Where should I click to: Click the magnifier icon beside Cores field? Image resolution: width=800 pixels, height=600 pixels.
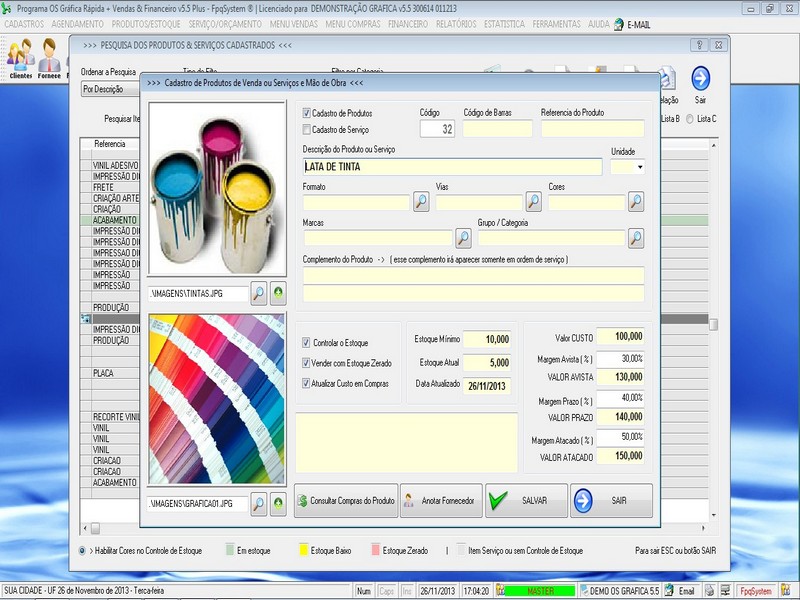(636, 202)
